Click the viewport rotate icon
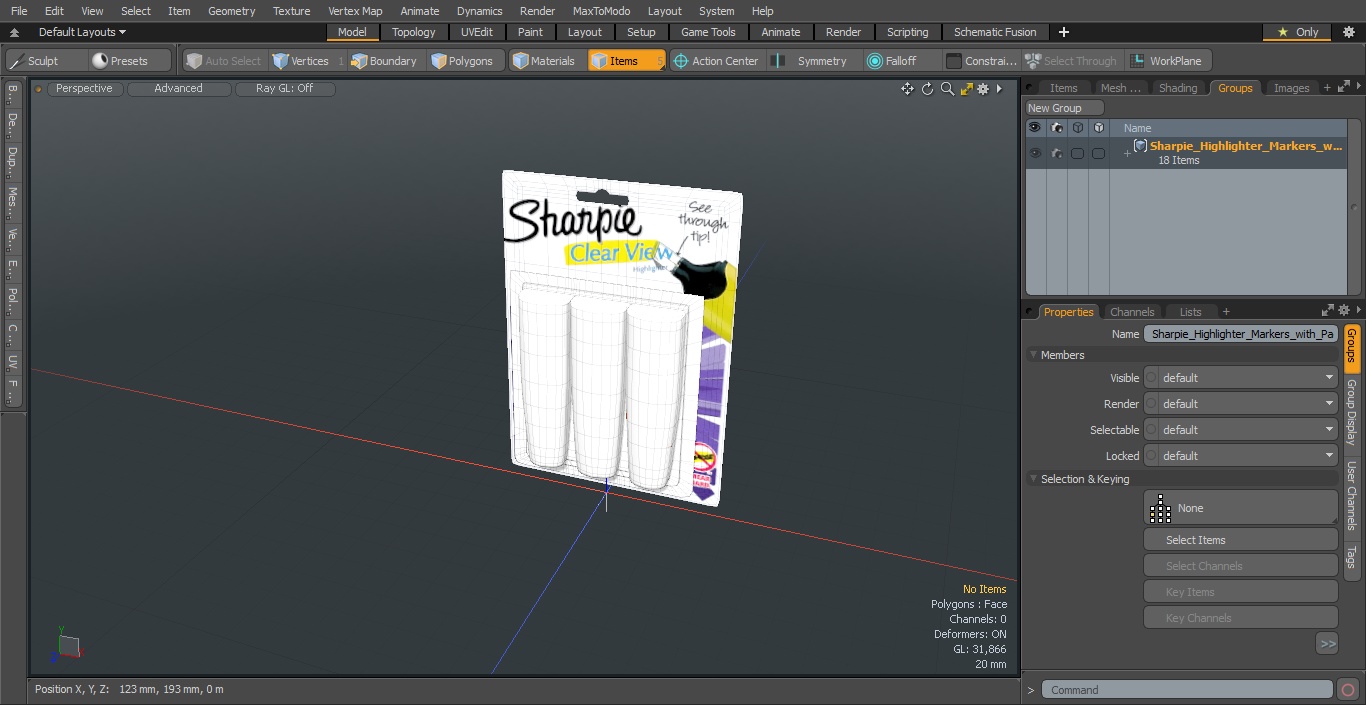 point(927,89)
